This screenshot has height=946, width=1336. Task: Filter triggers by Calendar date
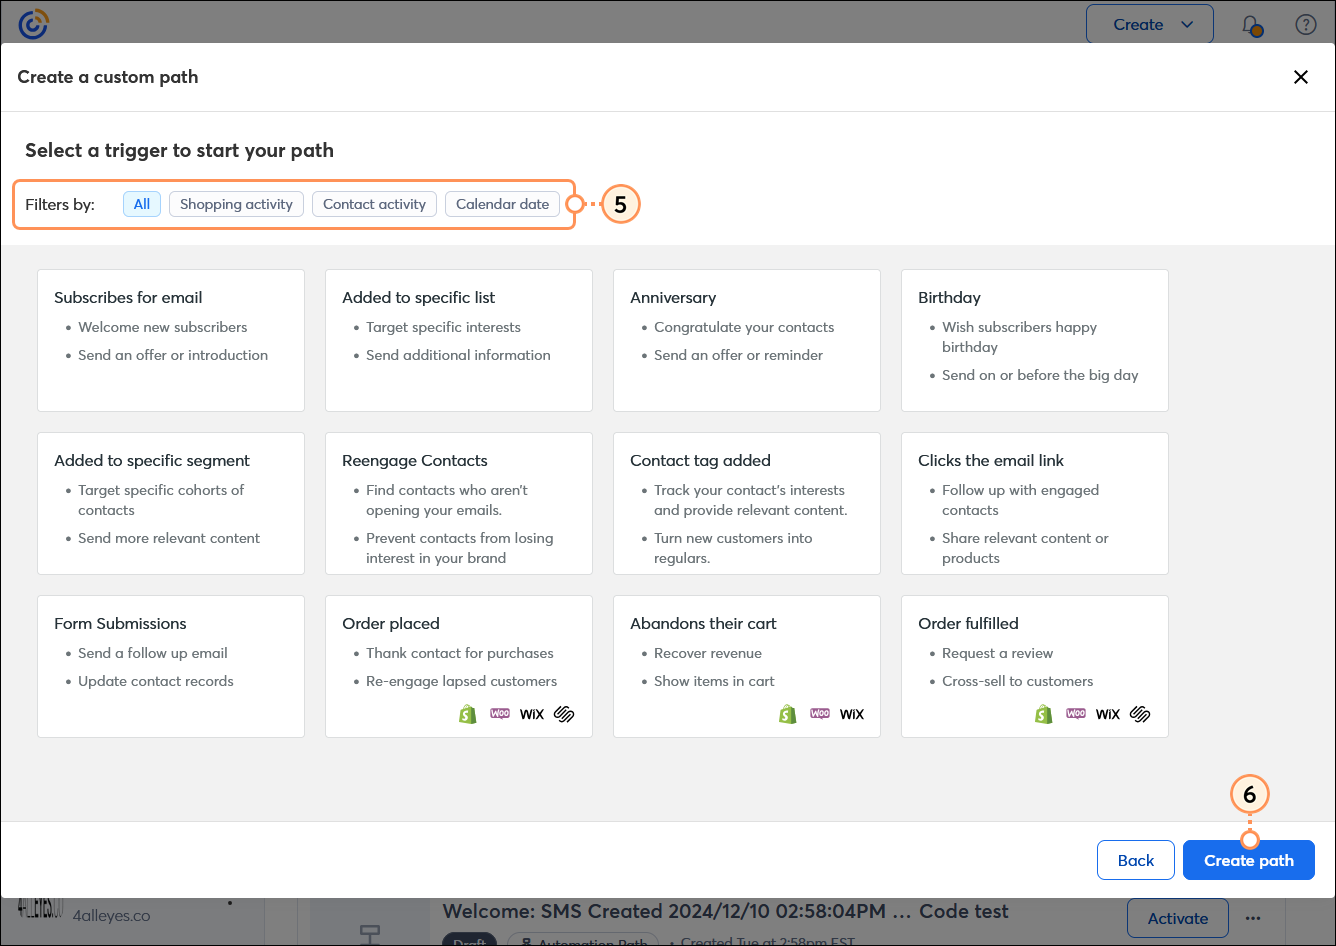click(502, 204)
